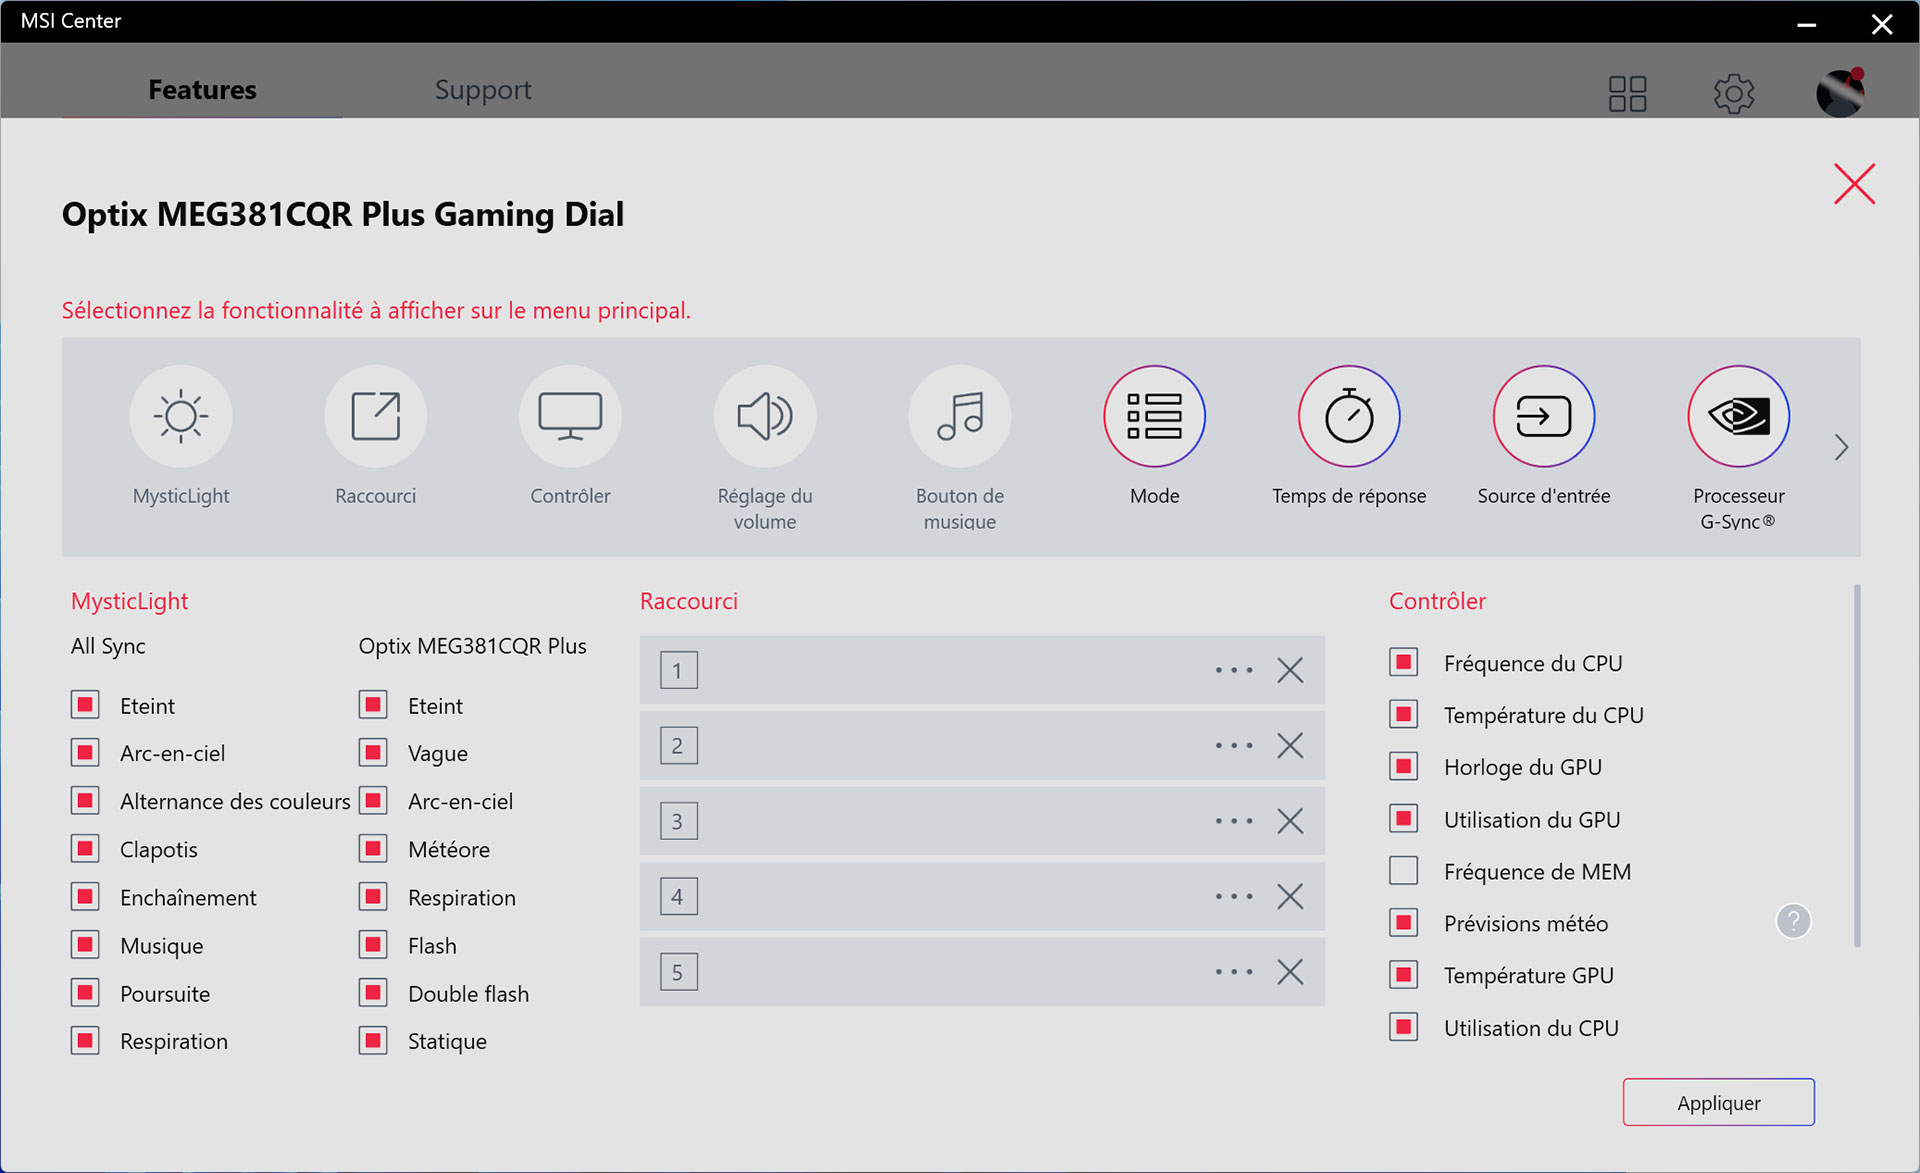Expand more features with the right chevron
The image size is (1920, 1173).
[1841, 447]
